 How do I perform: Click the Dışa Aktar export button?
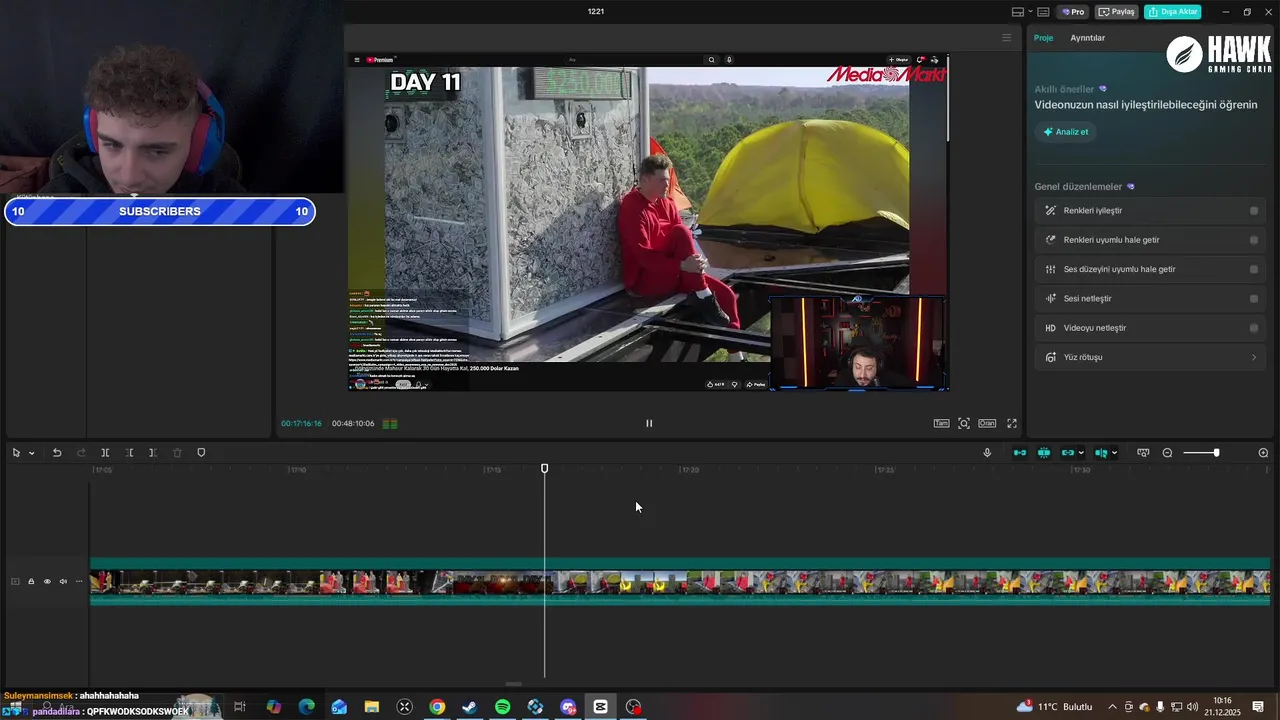(1172, 12)
